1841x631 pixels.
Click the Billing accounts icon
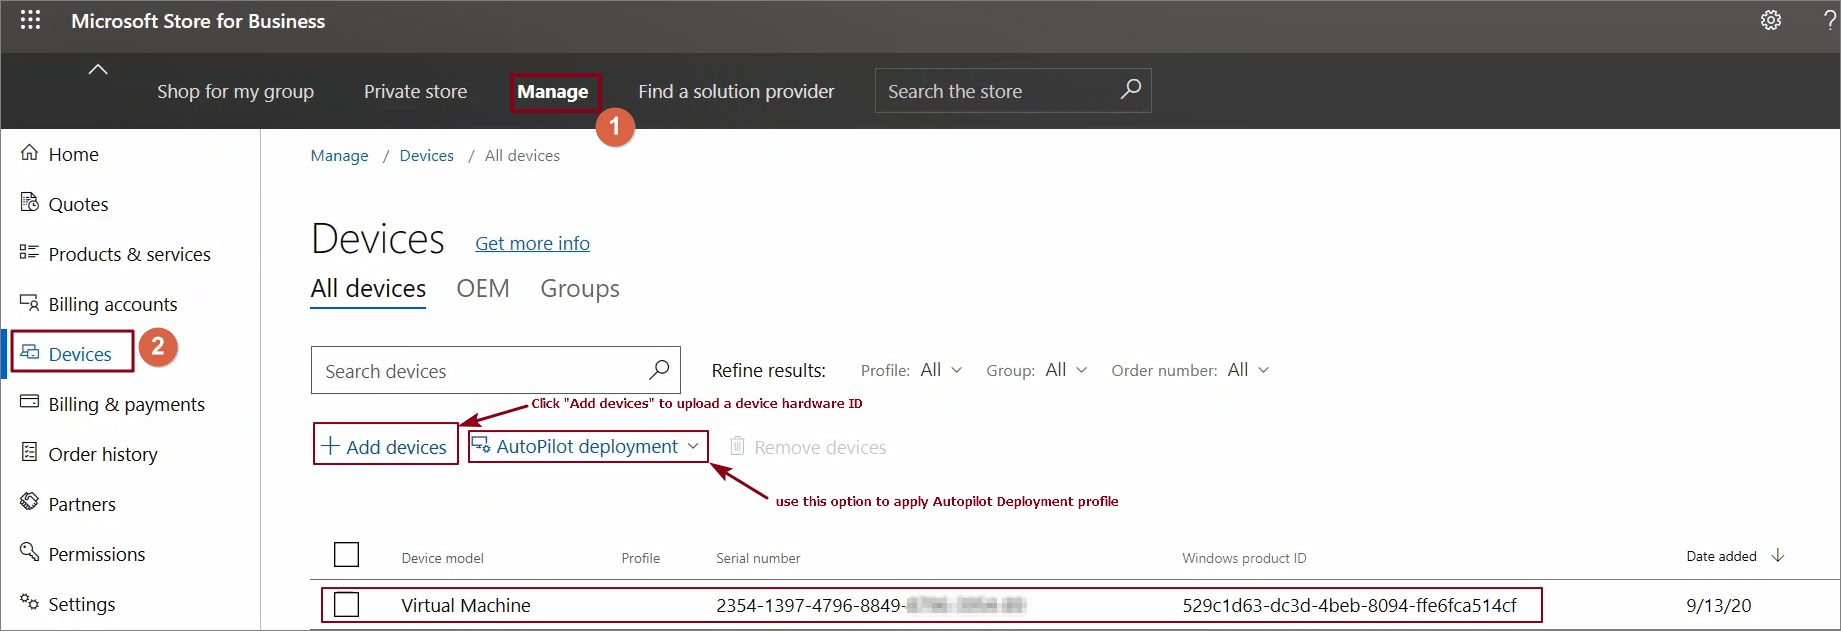coord(30,302)
